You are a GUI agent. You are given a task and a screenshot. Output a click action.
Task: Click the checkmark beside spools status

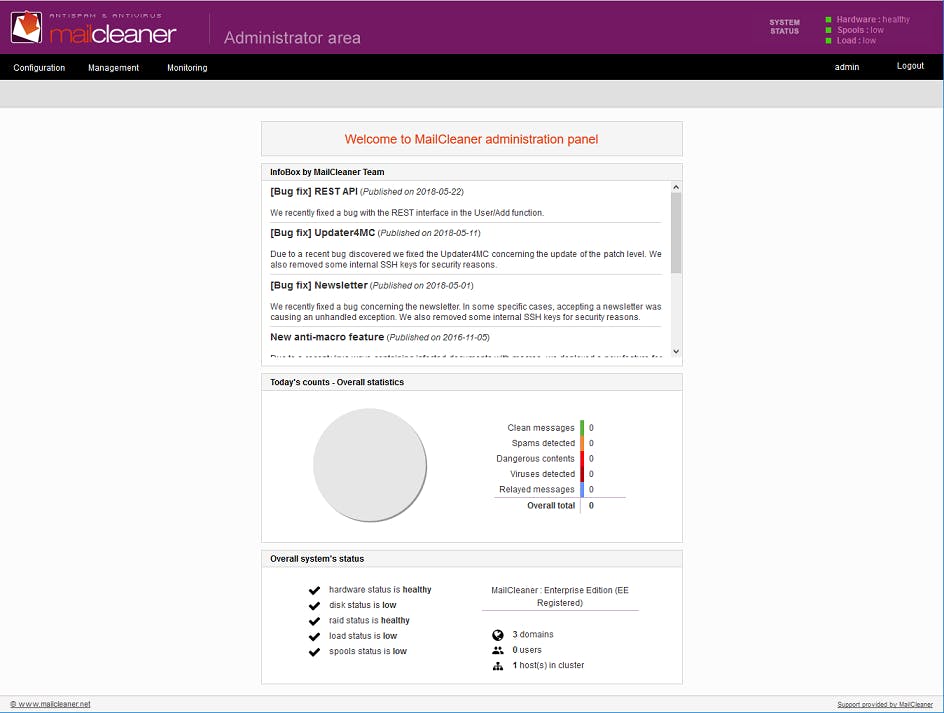314,652
